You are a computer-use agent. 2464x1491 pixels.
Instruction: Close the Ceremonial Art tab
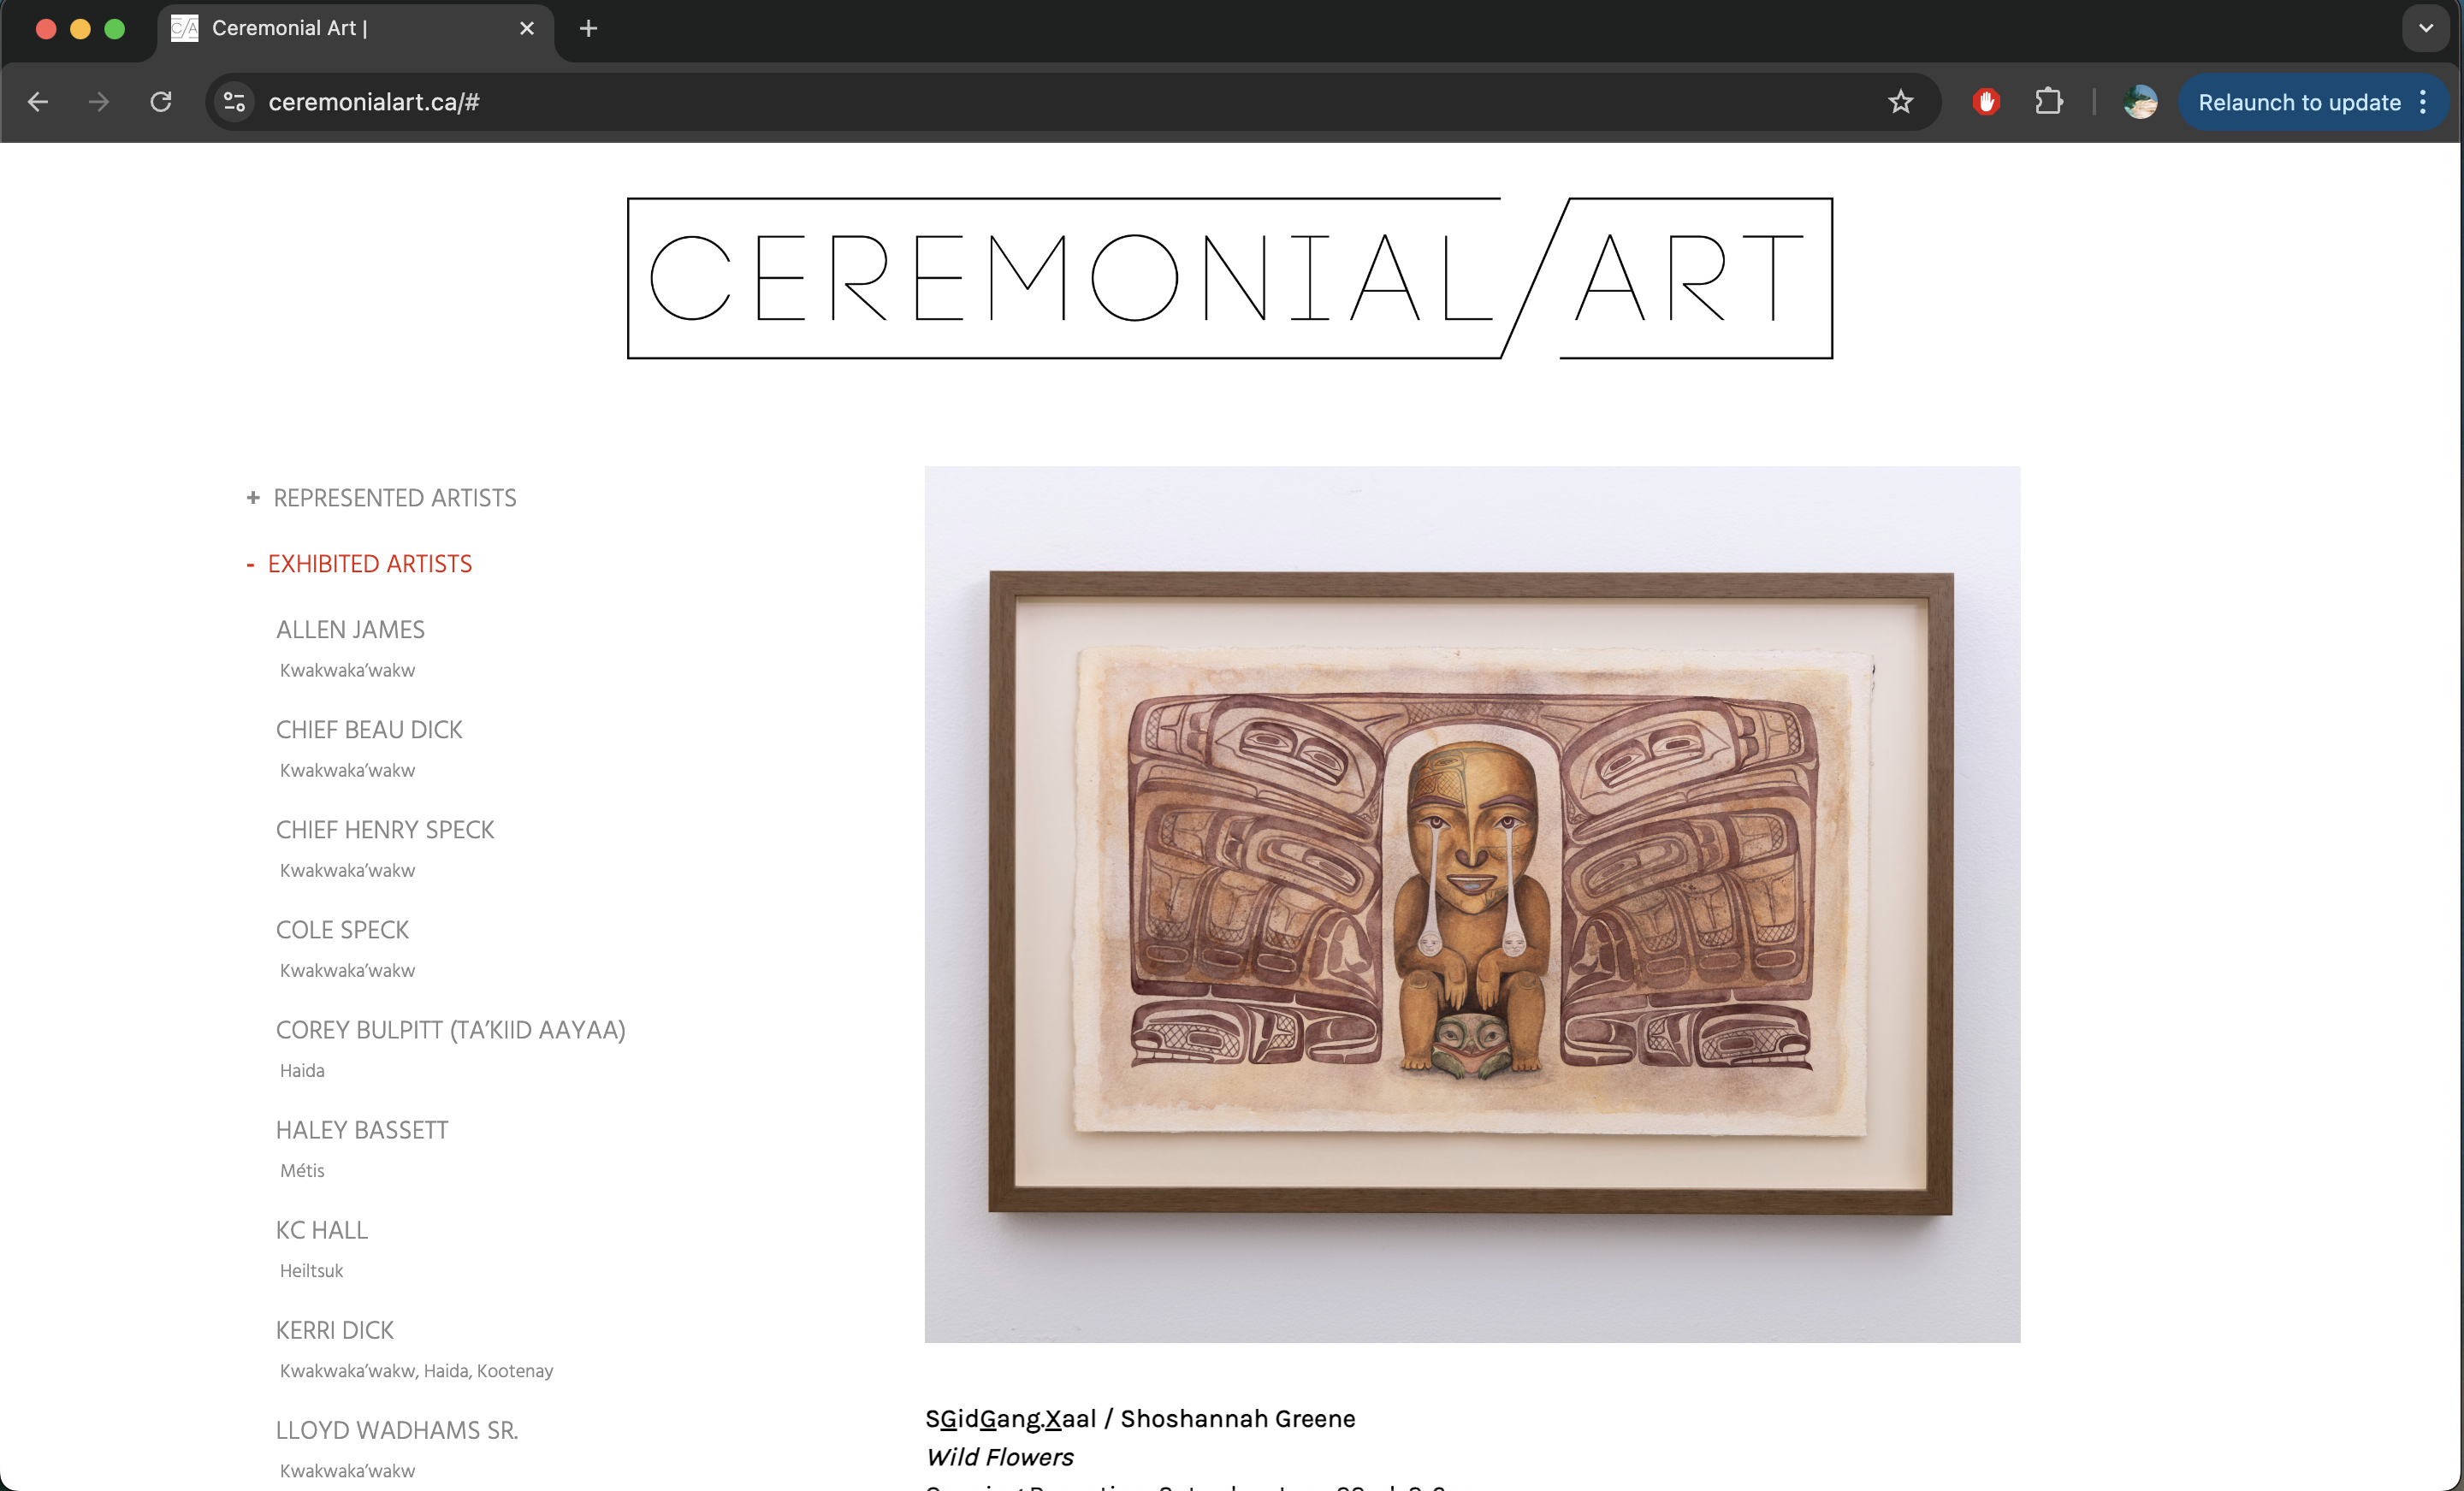[x=527, y=29]
